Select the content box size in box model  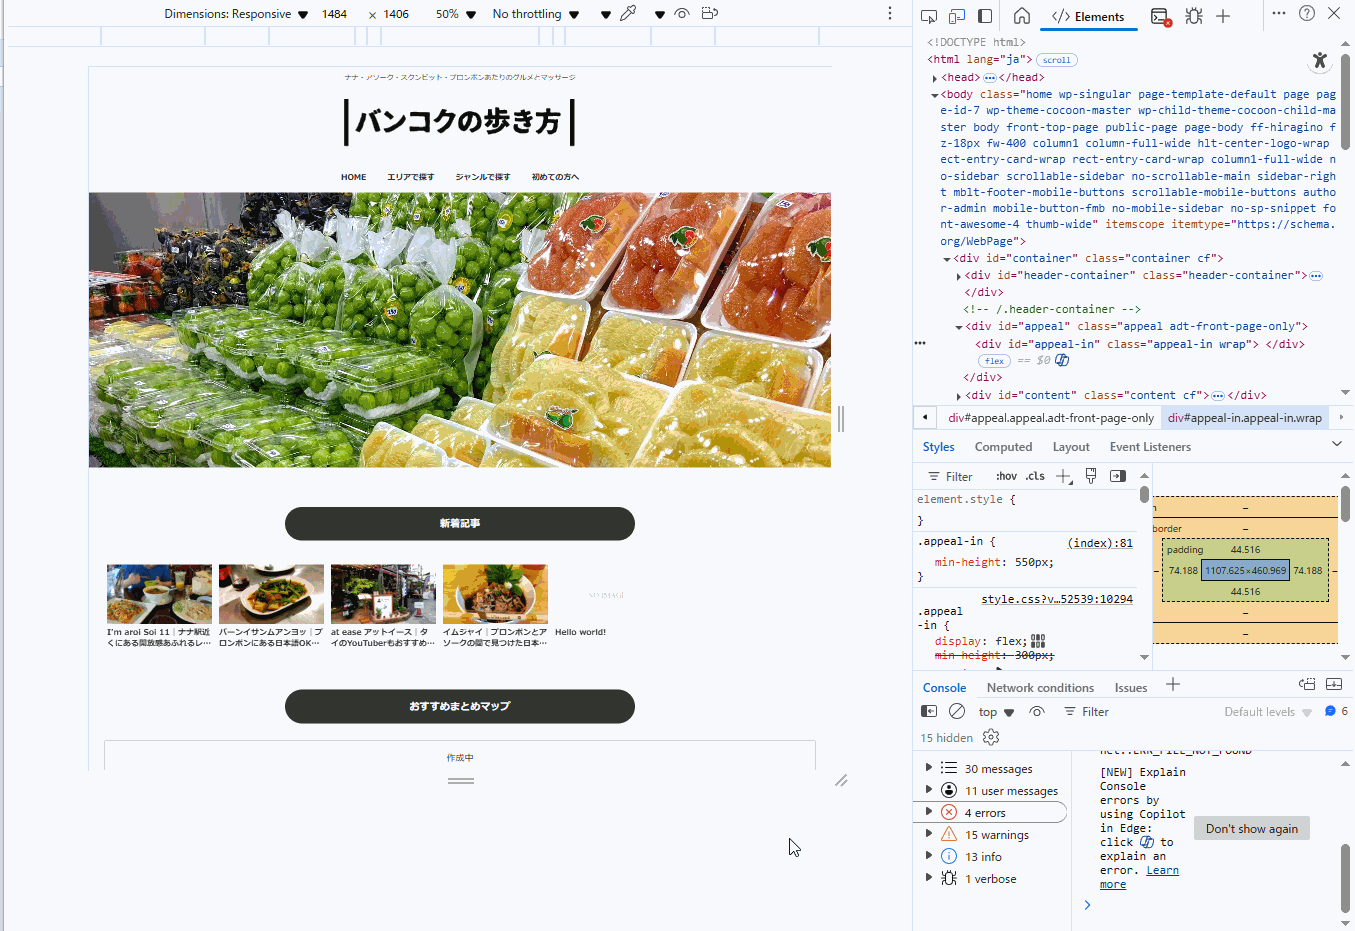[x=1245, y=571]
